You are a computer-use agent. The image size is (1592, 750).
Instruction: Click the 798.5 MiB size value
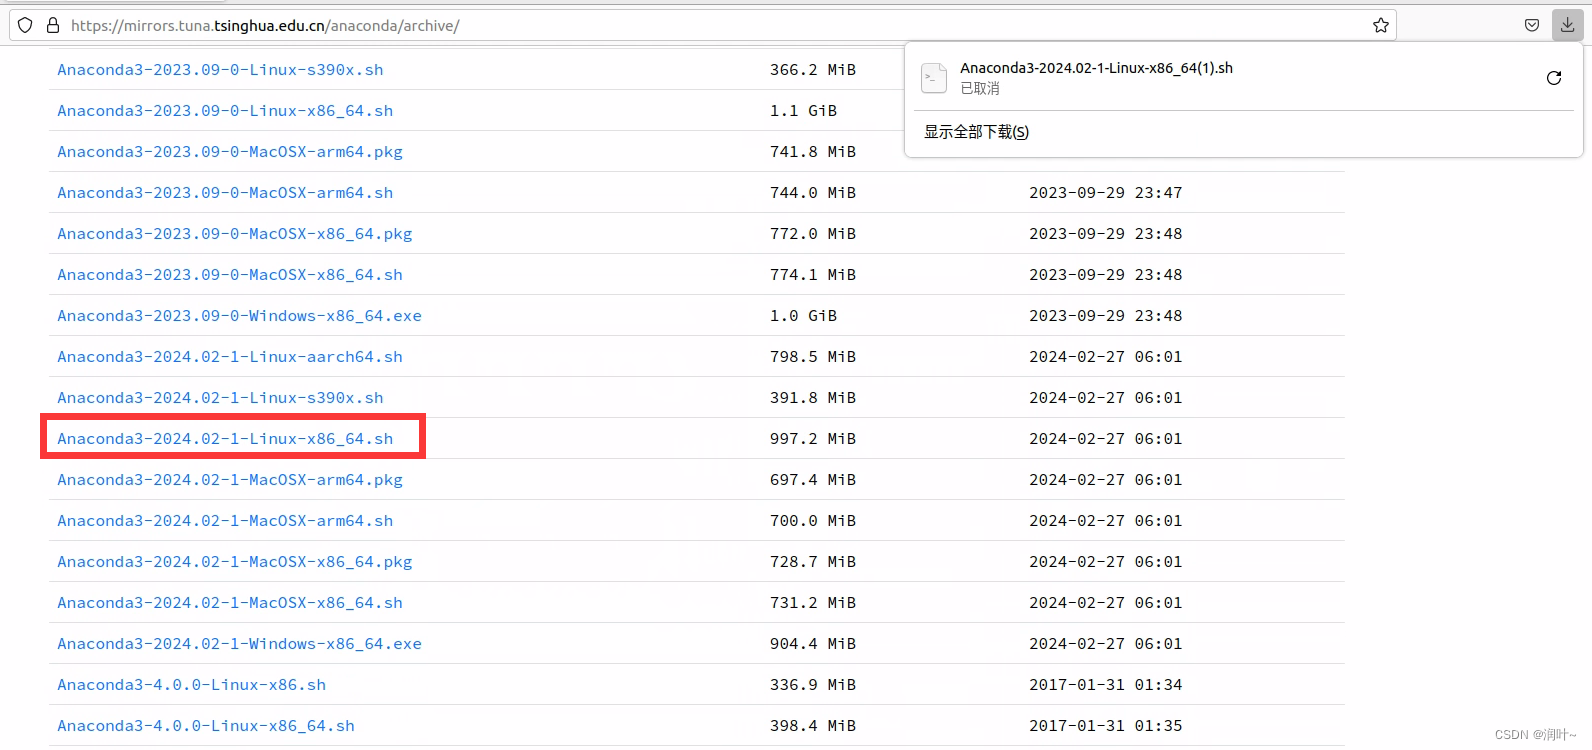(x=813, y=357)
